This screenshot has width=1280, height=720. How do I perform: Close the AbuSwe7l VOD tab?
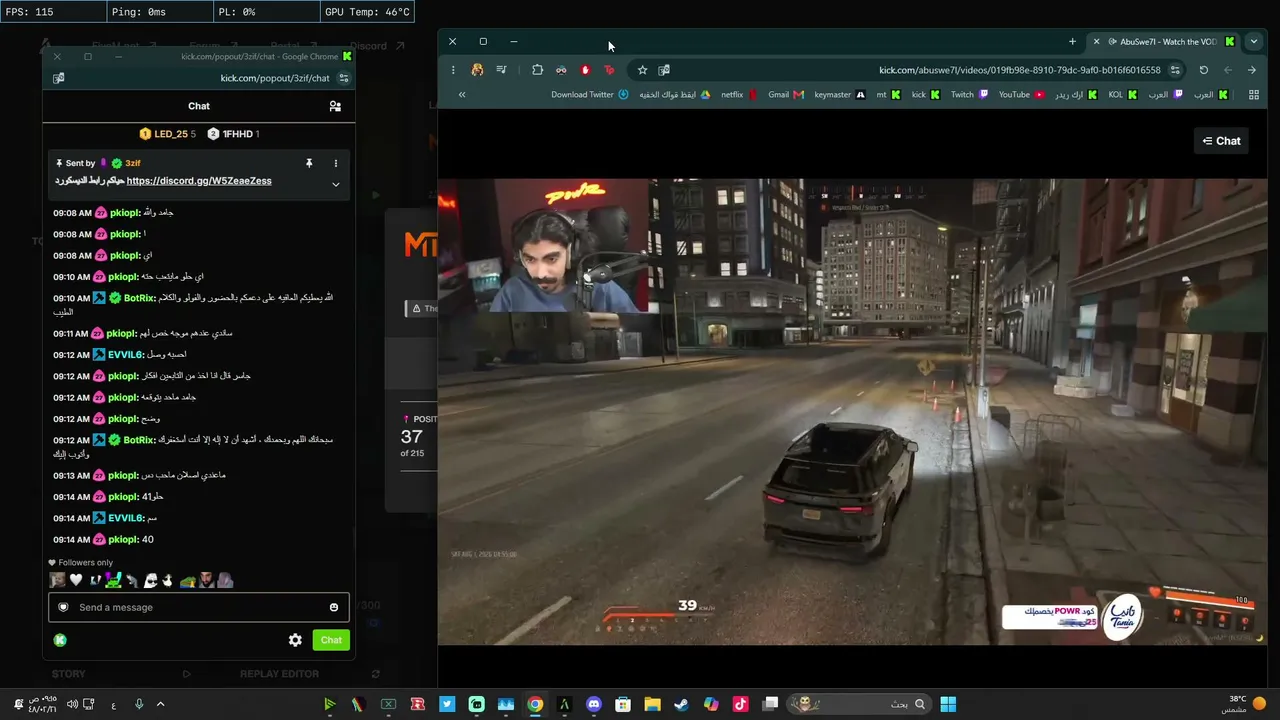pos(1096,42)
